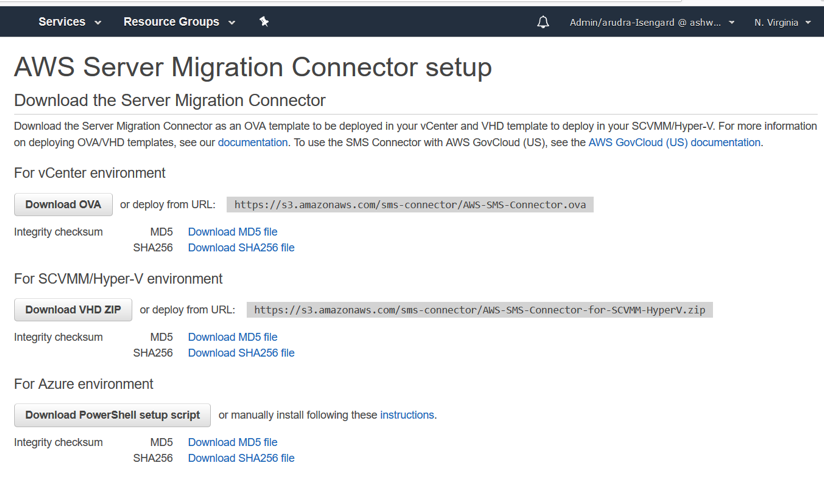Click Download the Server Migration Connector heading

point(170,100)
